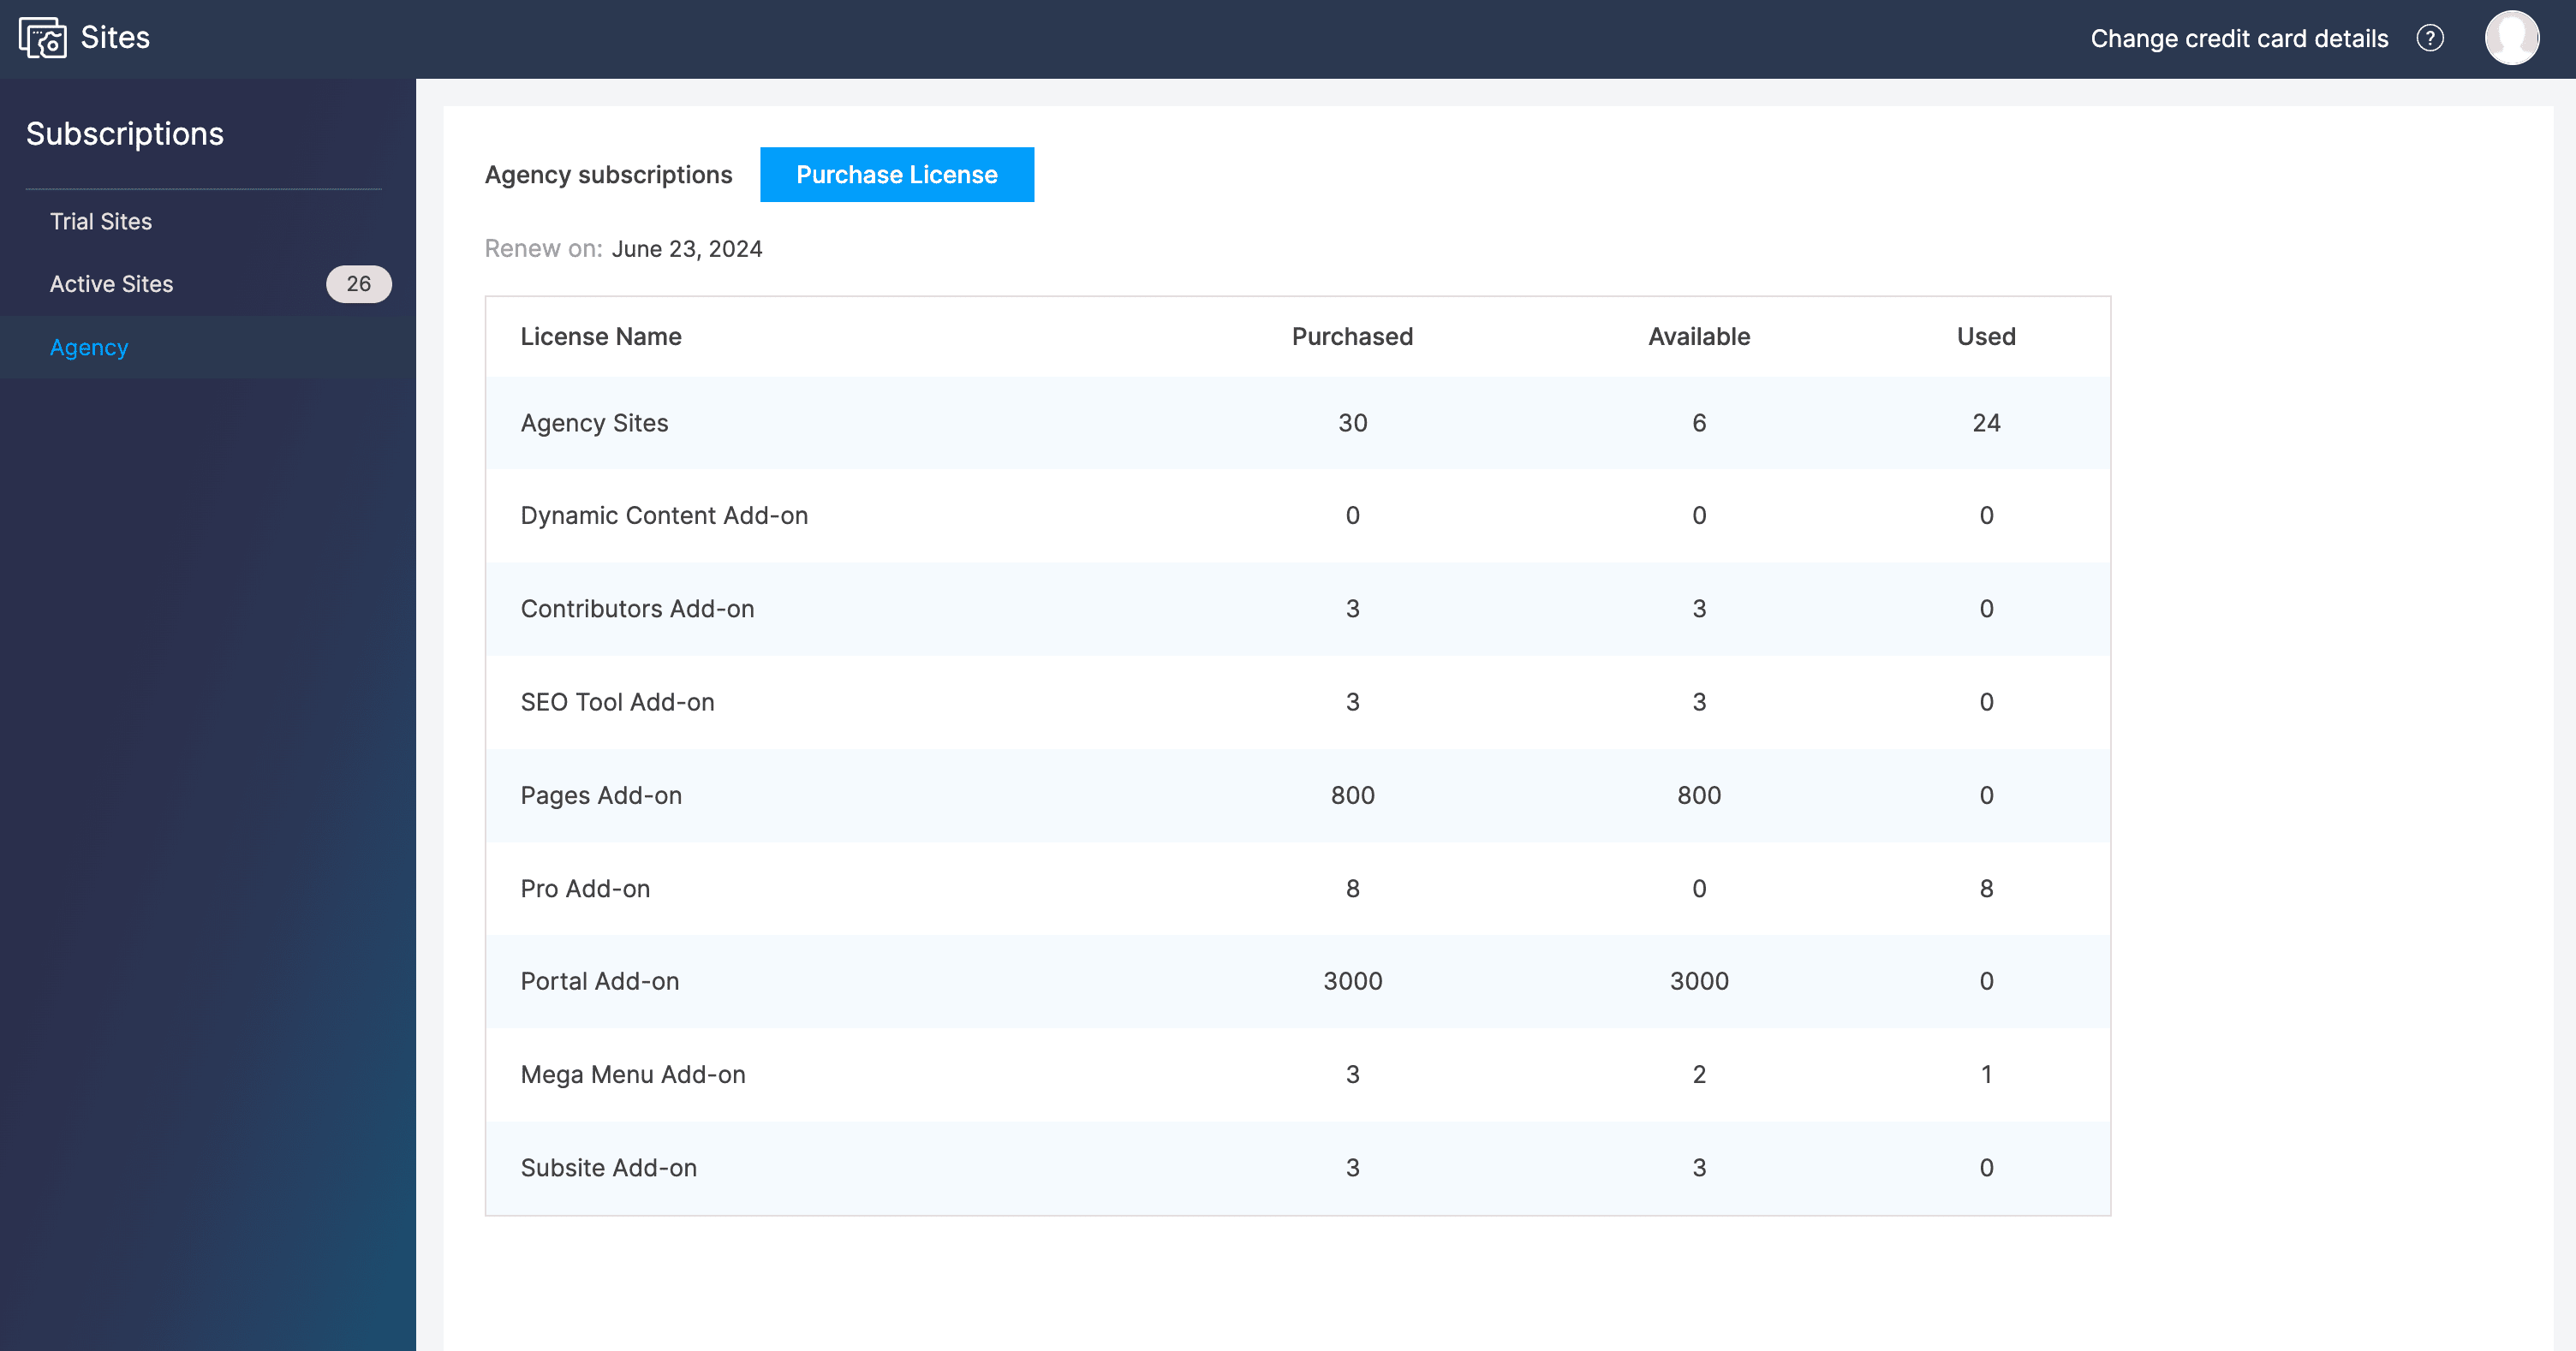Click the Purchased column header

(x=1352, y=337)
